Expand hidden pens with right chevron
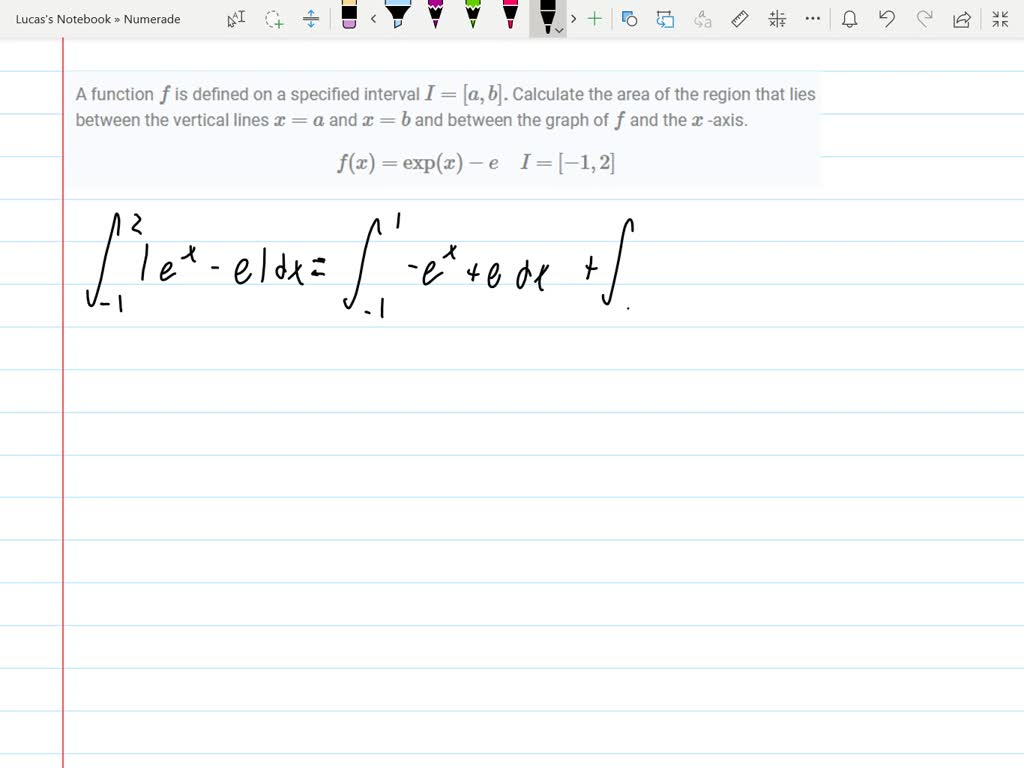Screen dimensions: 1024x768 573,18
